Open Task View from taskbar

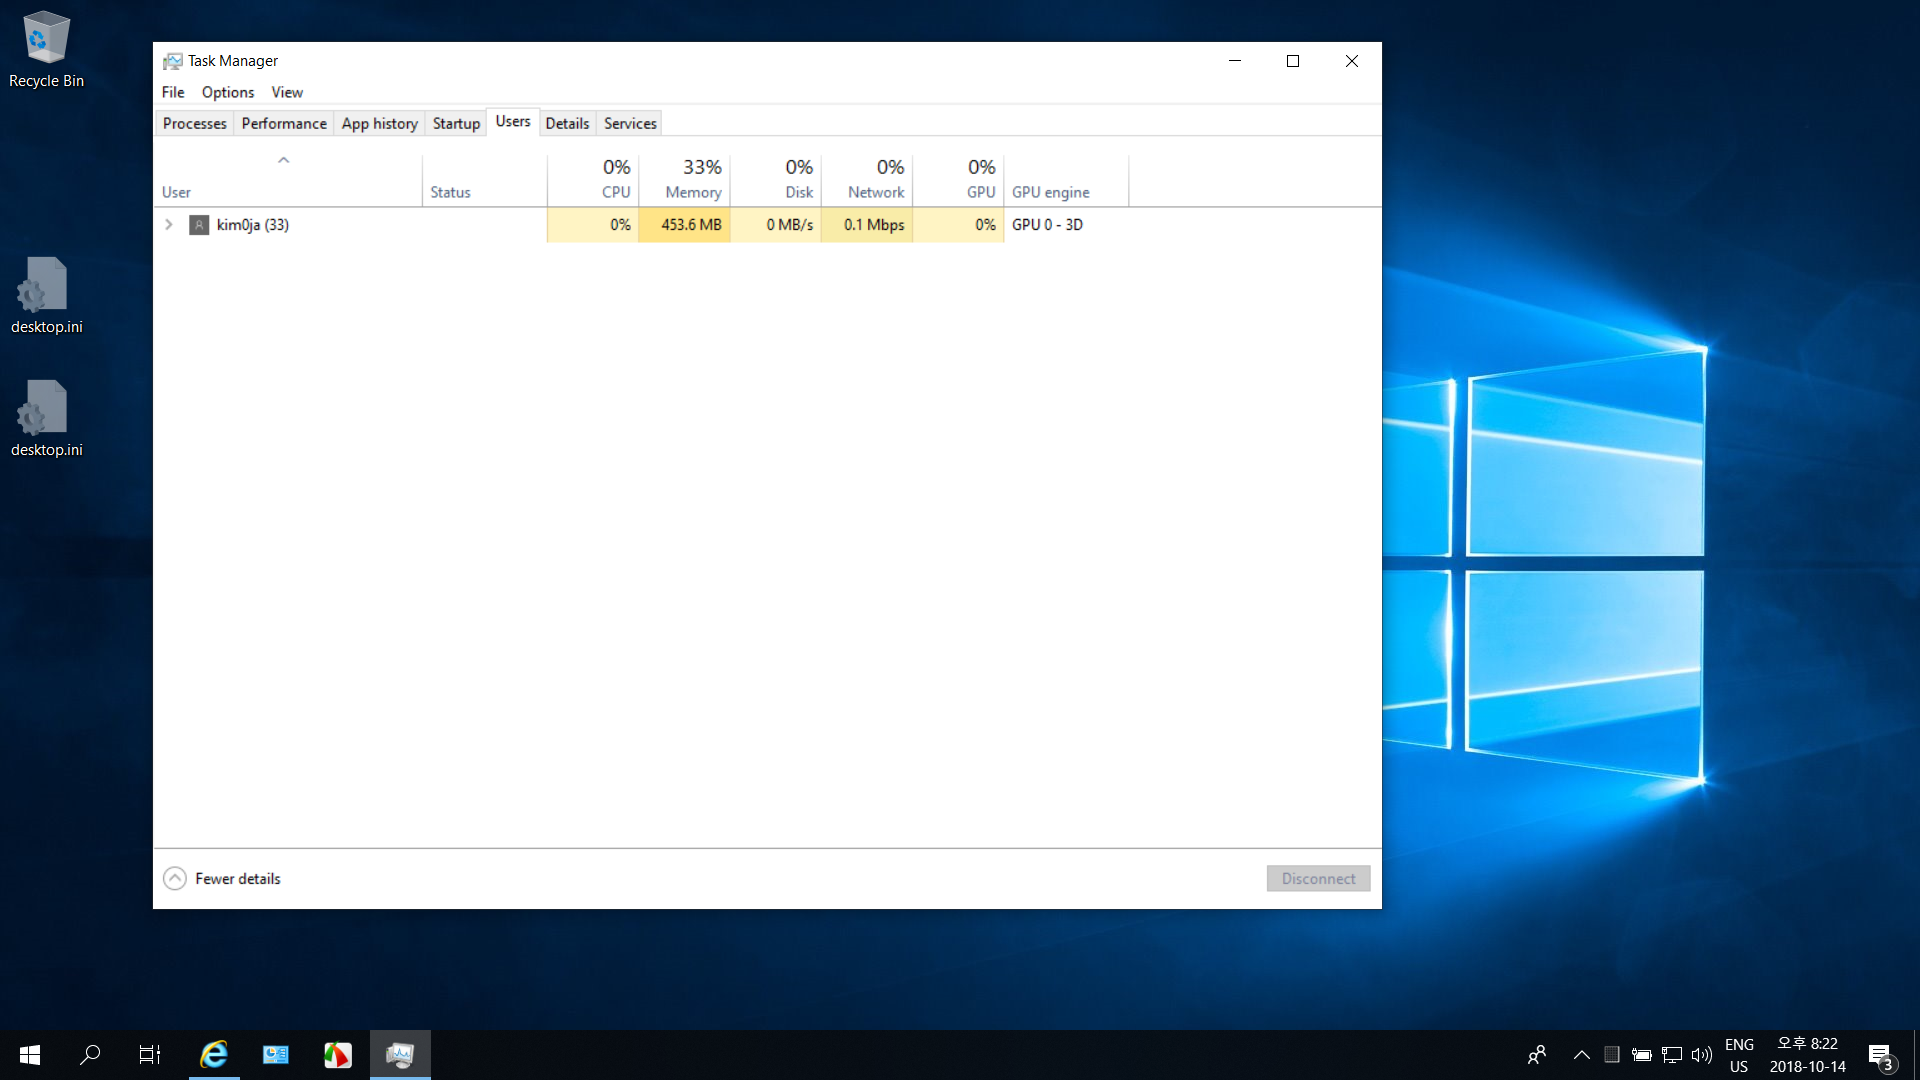pos(150,1055)
